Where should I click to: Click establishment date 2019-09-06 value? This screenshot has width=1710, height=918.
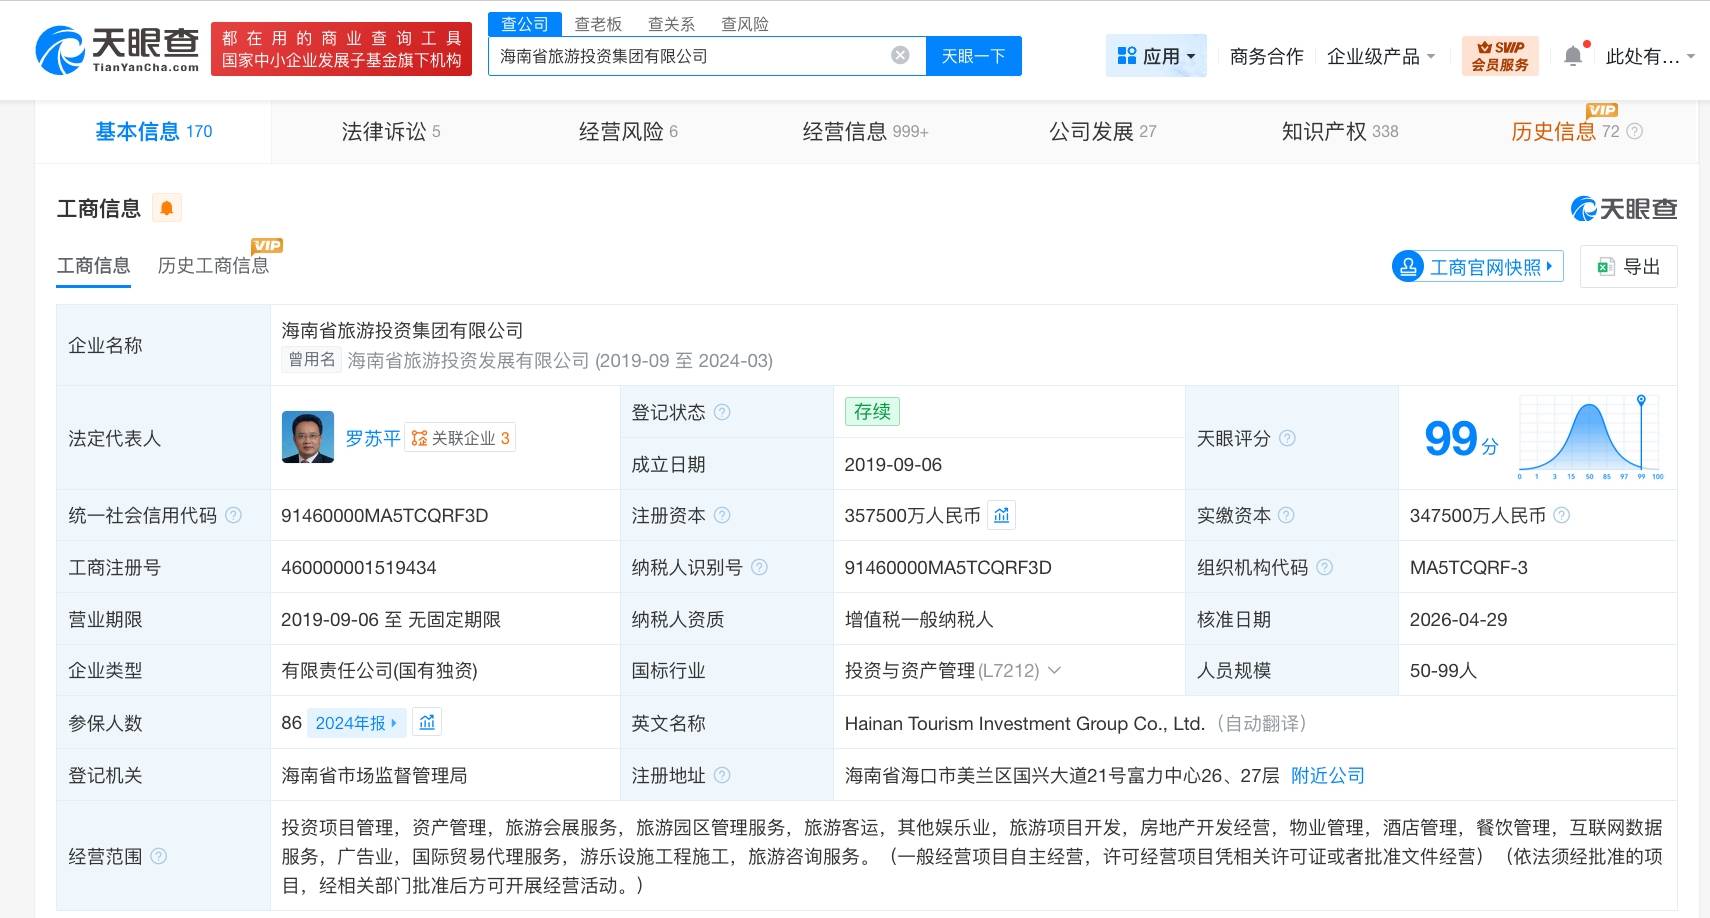pos(893,464)
